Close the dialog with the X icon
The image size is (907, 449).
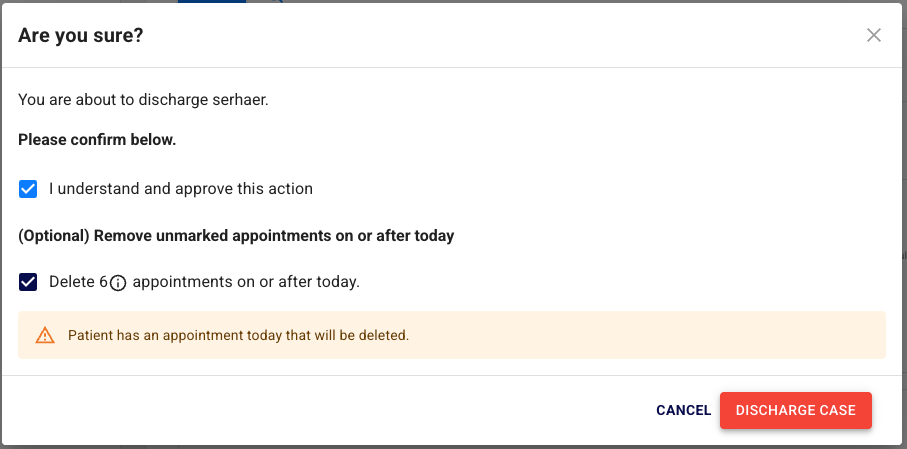tap(874, 35)
